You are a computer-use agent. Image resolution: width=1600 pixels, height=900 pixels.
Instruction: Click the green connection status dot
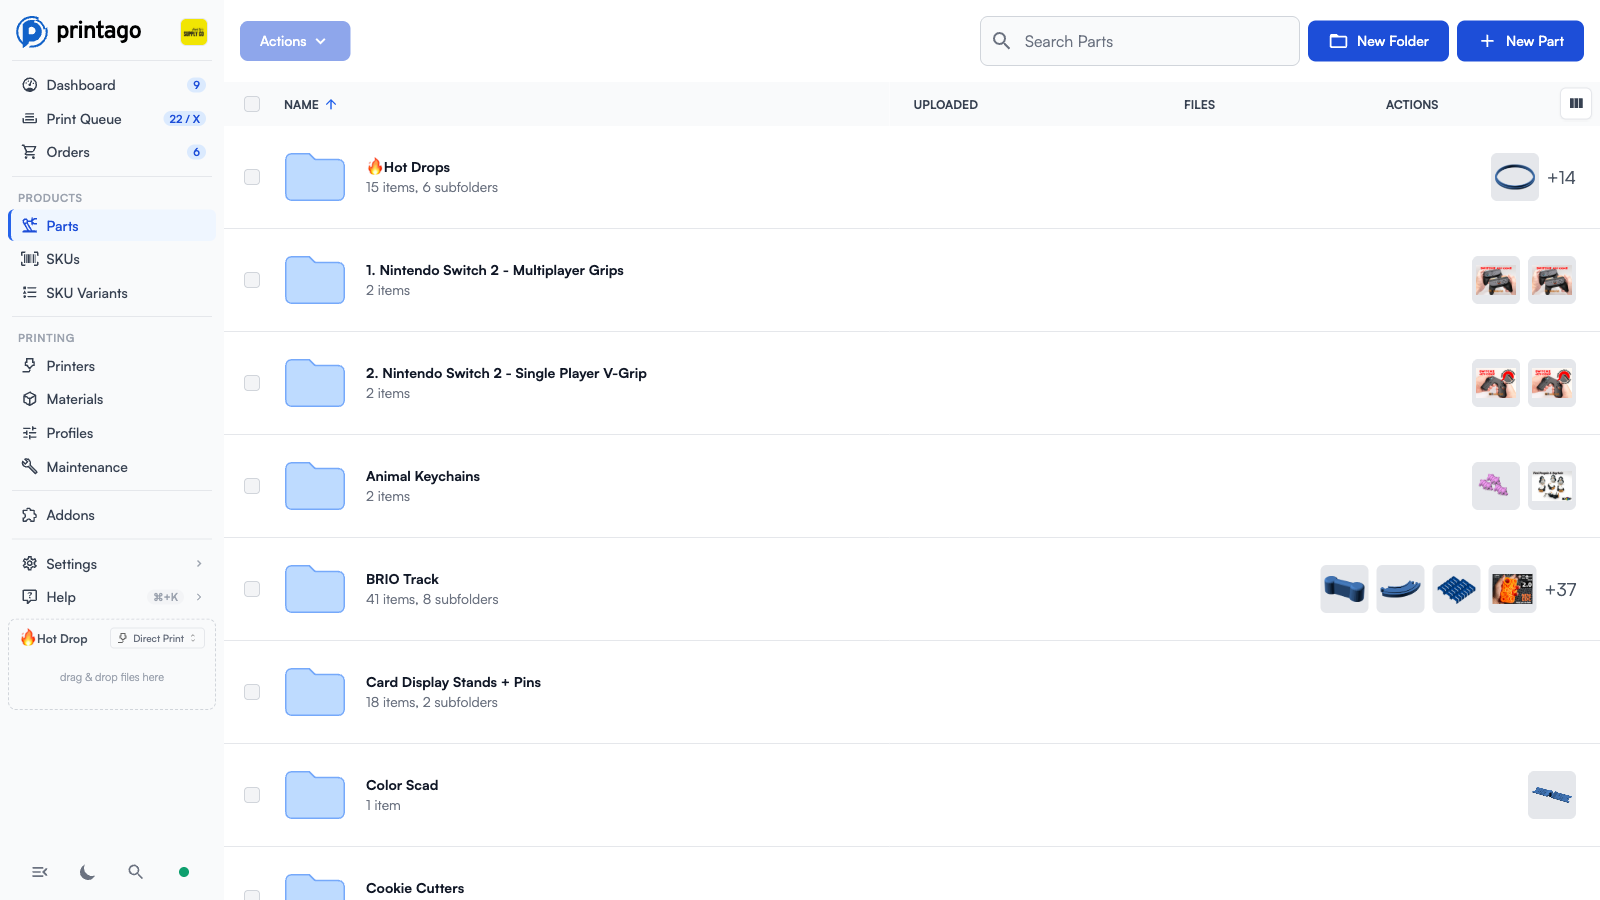coord(184,872)
